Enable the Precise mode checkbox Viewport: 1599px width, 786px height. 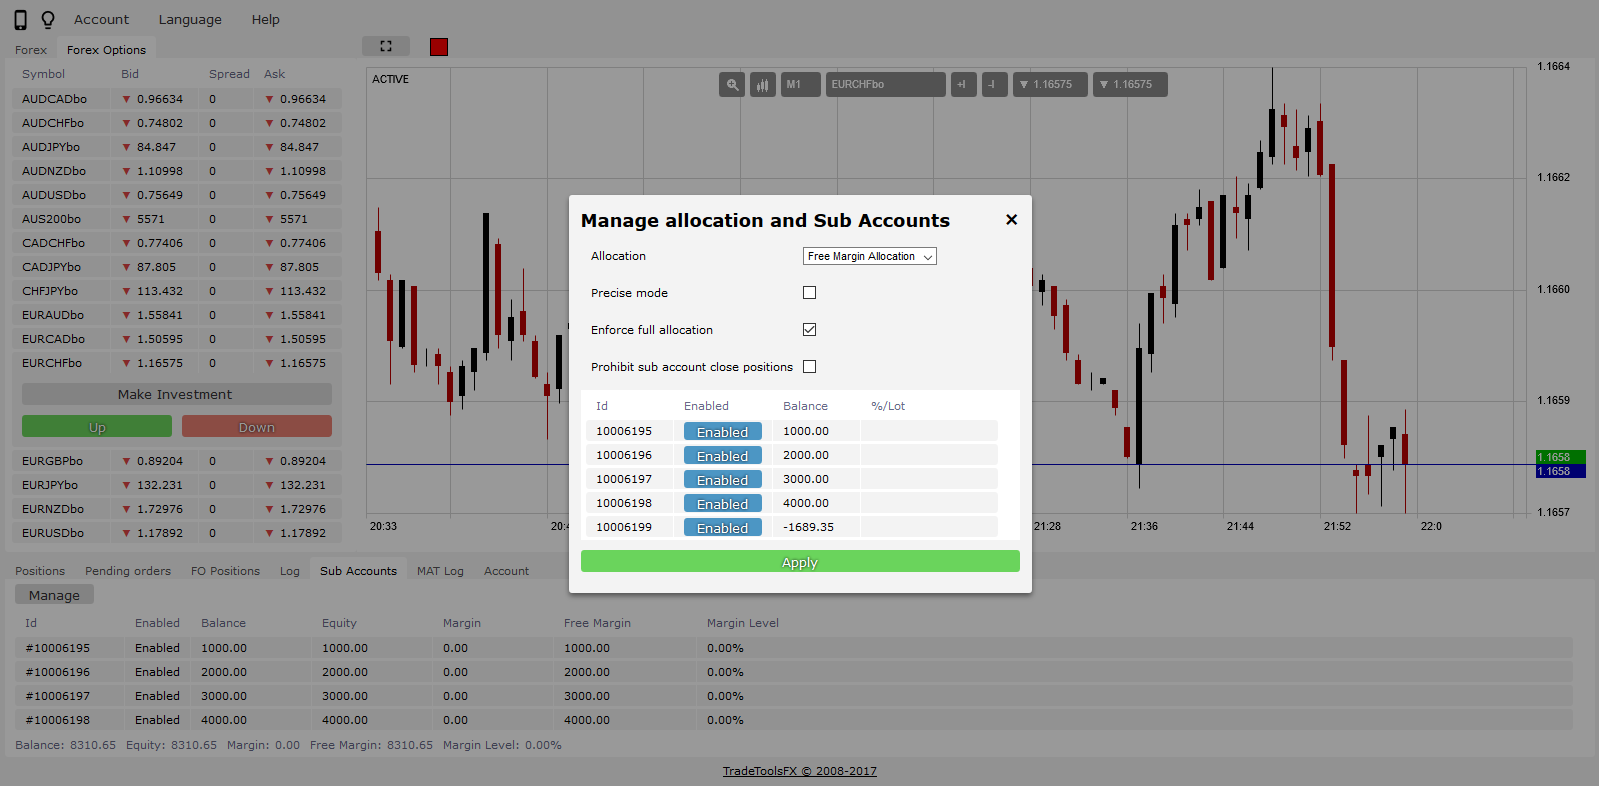pos(809,293)
